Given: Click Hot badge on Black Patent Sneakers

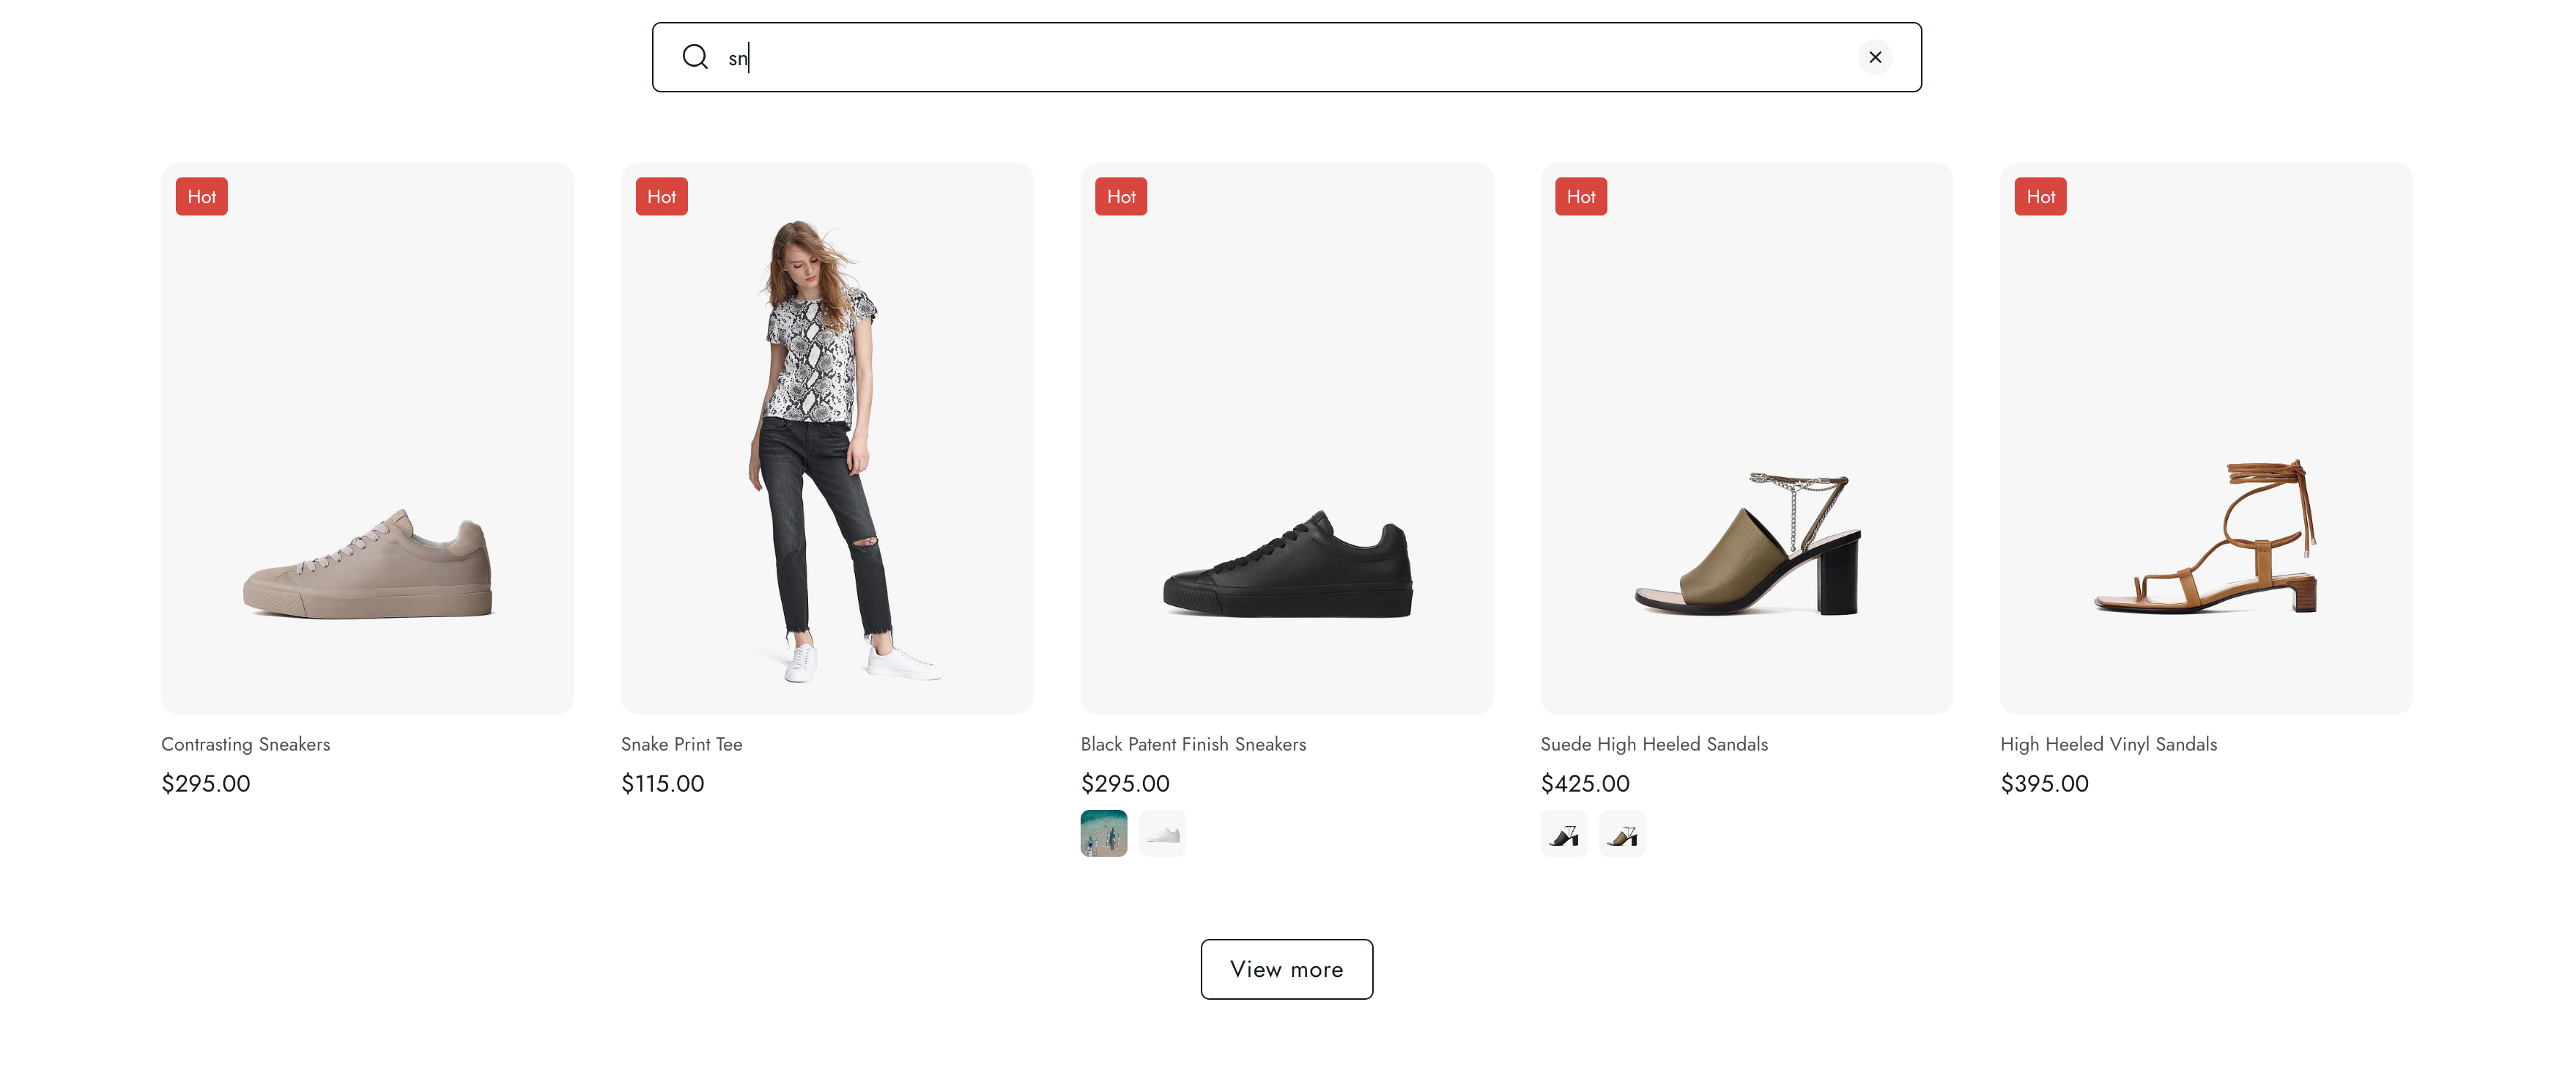Looking at the screenshot, I should 1120,197.
